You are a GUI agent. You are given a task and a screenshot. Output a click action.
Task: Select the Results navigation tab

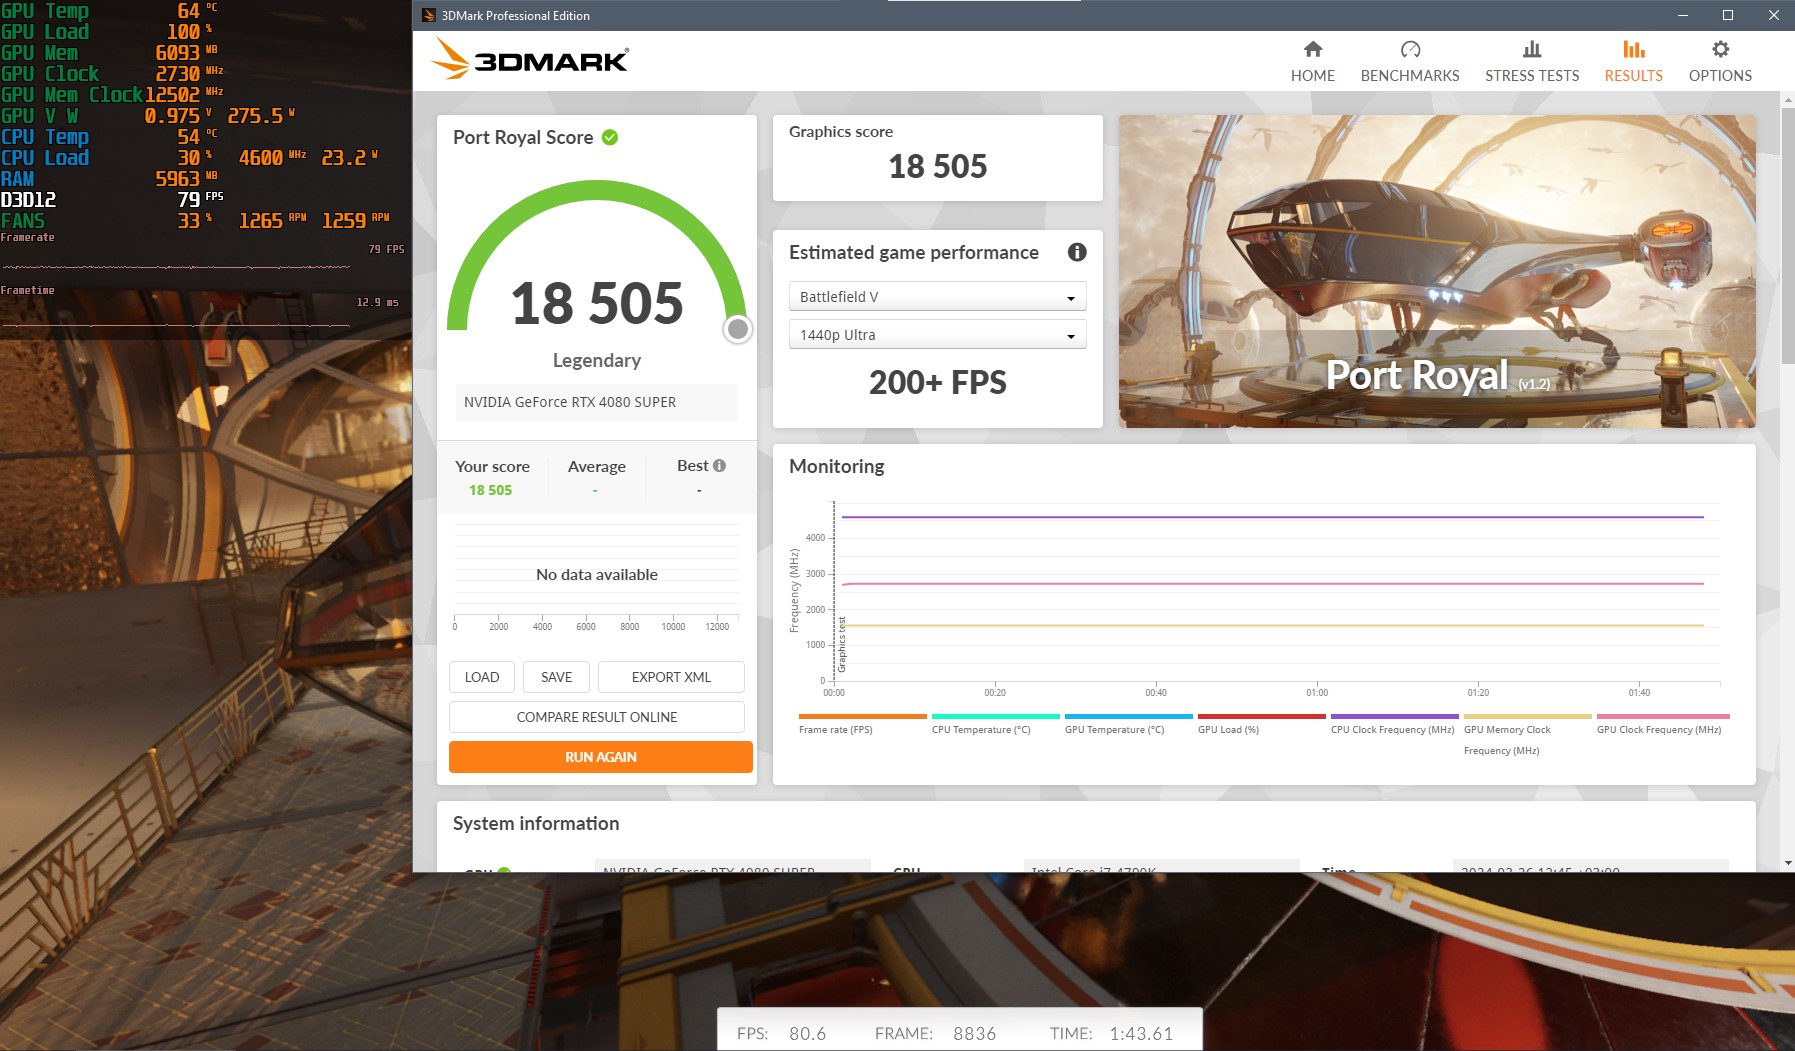tap(1634, 61)
